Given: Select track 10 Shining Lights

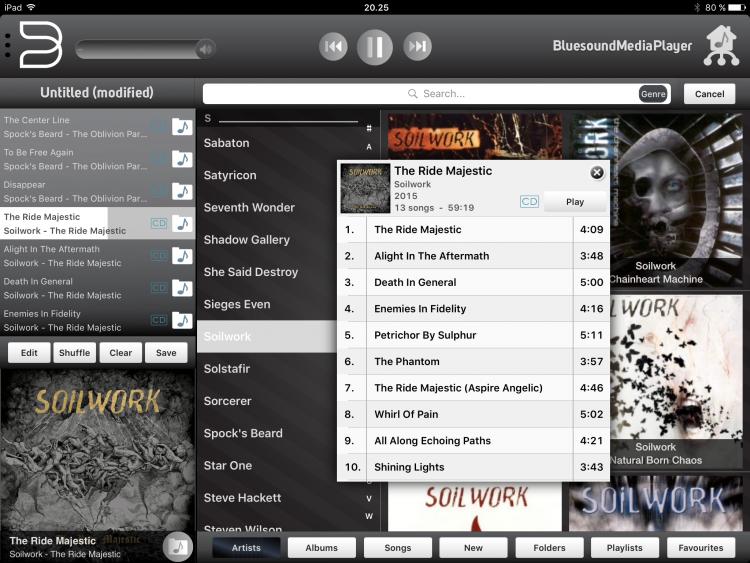Looking at the screenshot, I should [474, 467].
